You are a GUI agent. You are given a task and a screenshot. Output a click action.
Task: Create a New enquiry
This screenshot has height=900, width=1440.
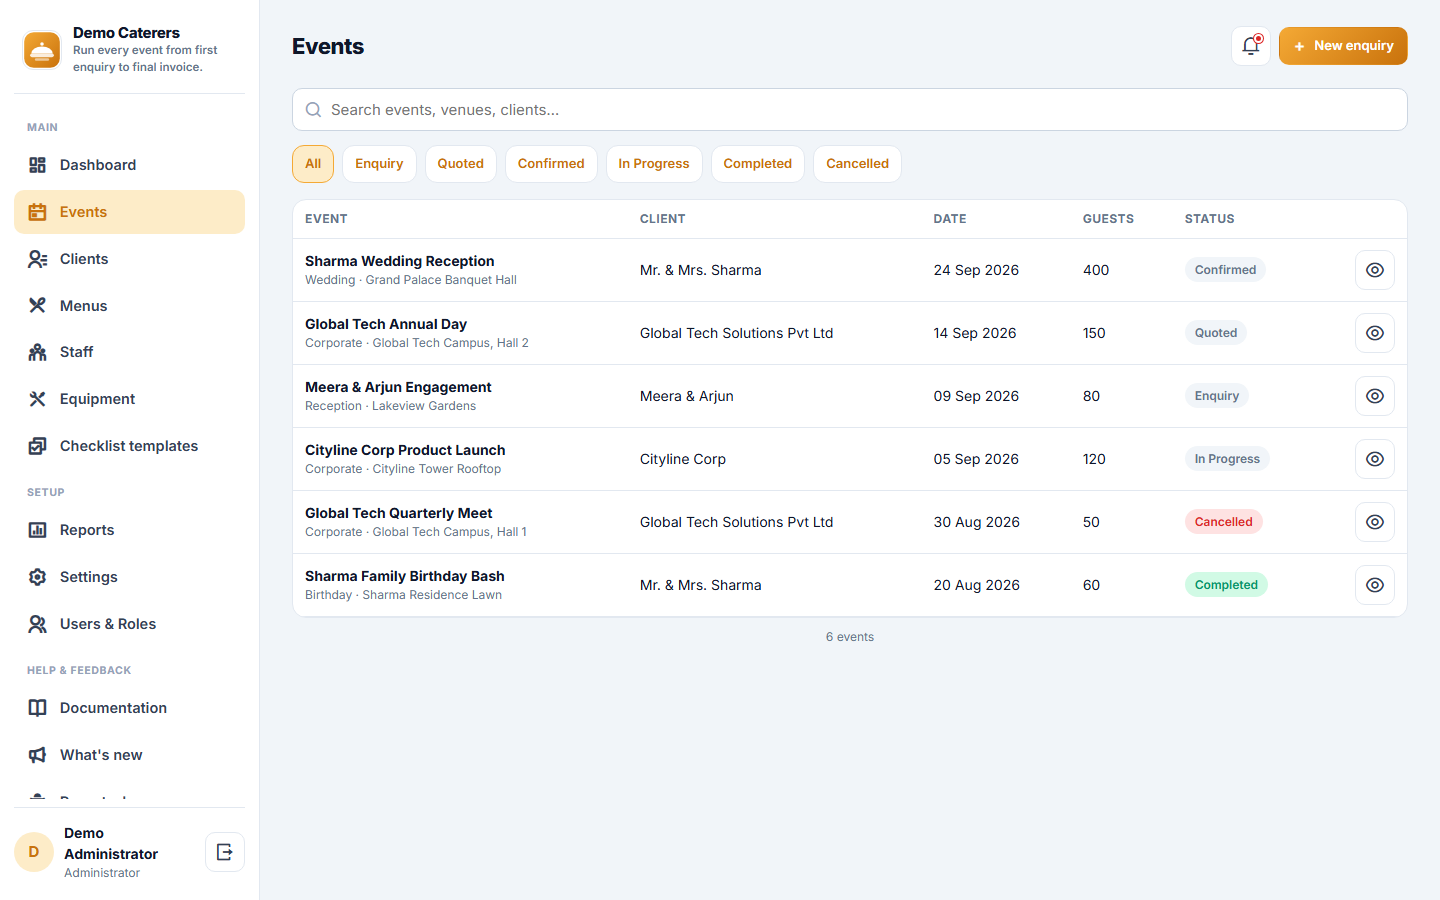point(1343,46)
